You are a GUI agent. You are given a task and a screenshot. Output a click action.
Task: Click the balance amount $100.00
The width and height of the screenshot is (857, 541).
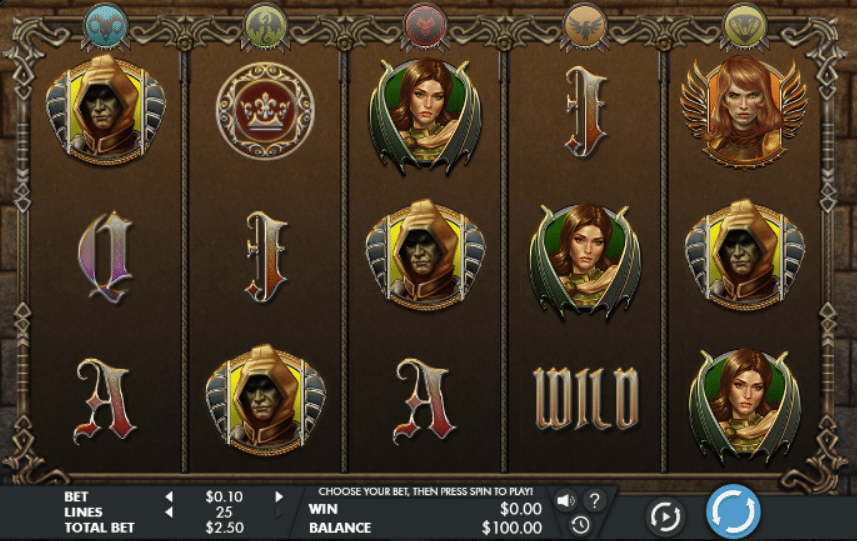pyautogui.click(x=512, y=528)
